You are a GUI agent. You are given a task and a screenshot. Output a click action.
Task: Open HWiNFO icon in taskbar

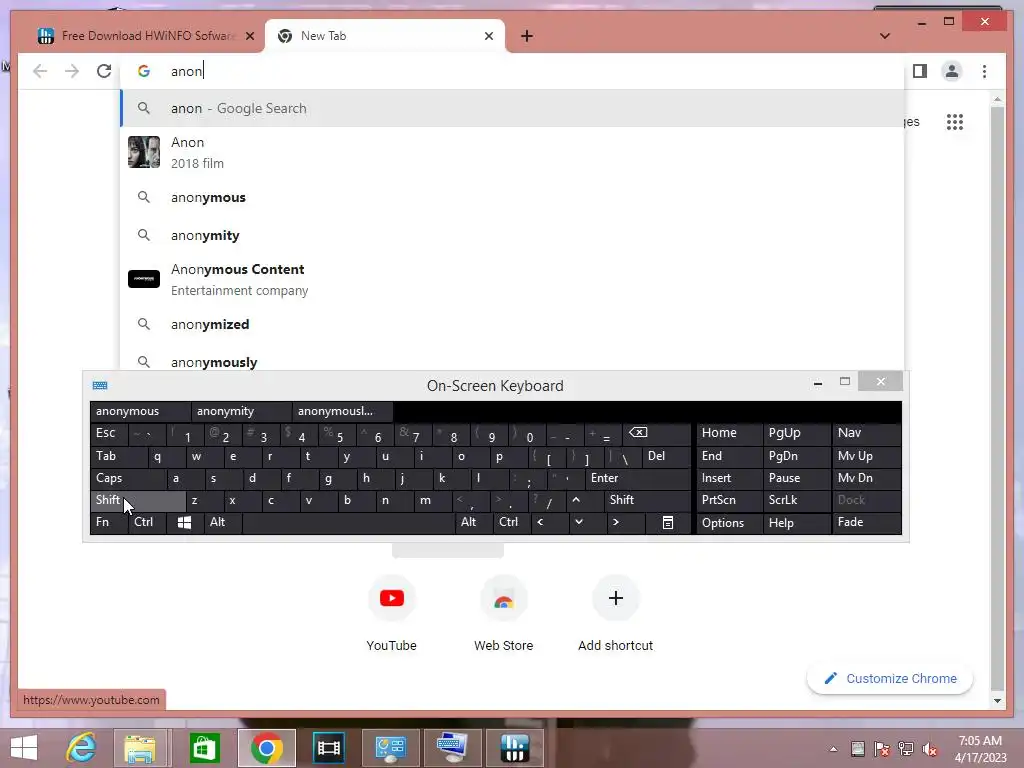click(515, 748)
